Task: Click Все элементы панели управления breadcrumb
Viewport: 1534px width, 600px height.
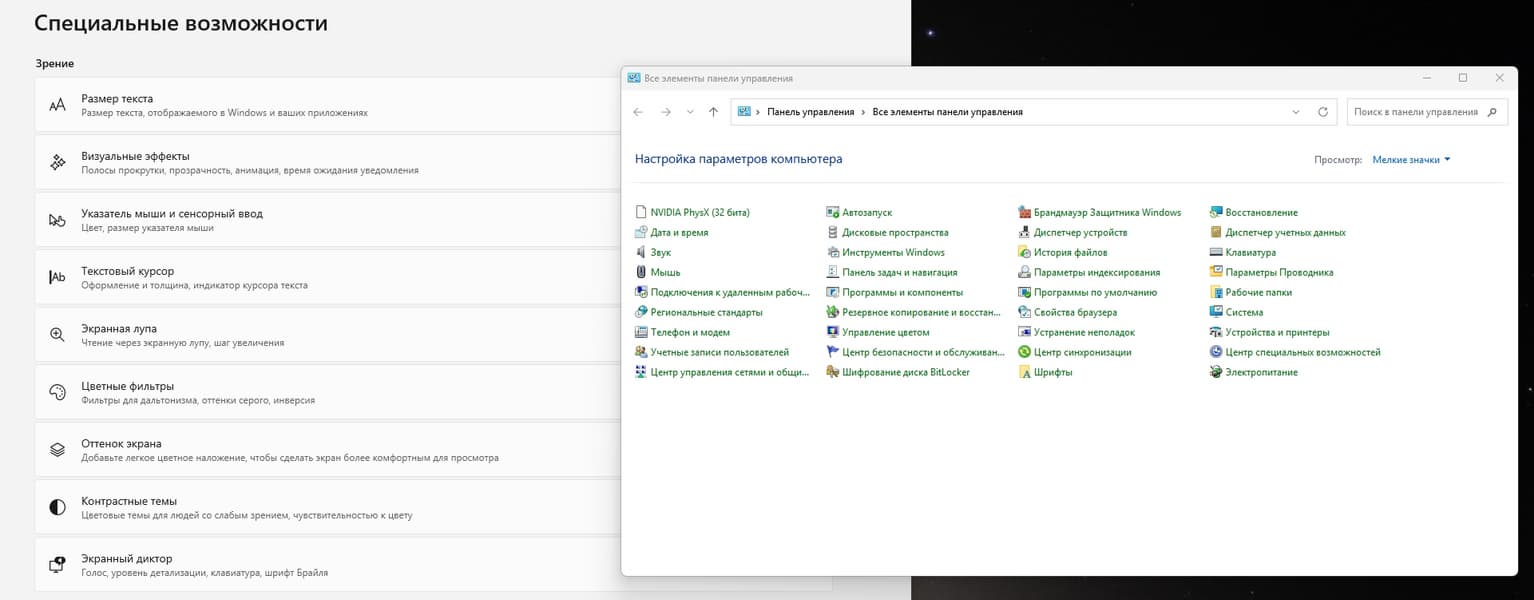Action: 948,112
